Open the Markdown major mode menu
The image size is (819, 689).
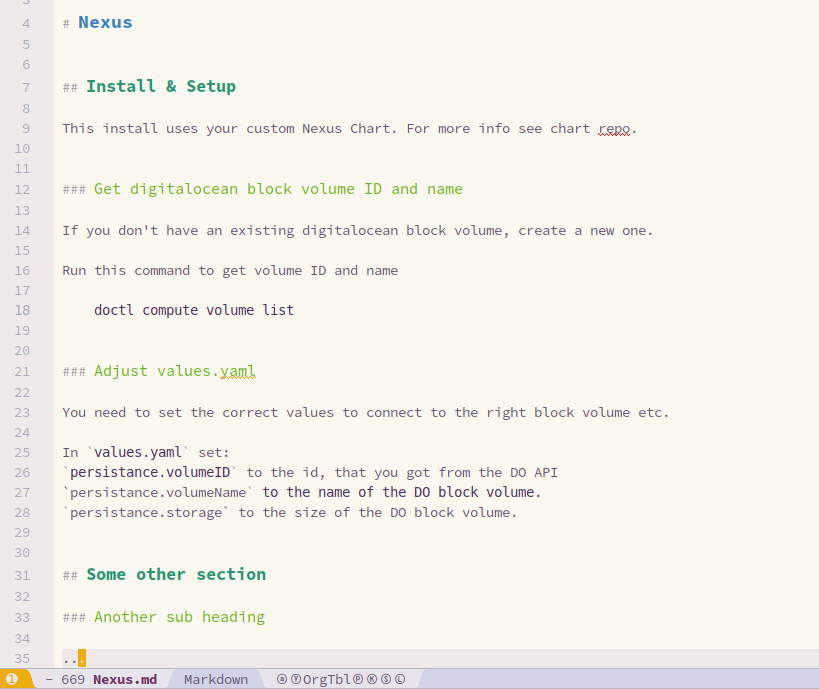click(216, 679)
